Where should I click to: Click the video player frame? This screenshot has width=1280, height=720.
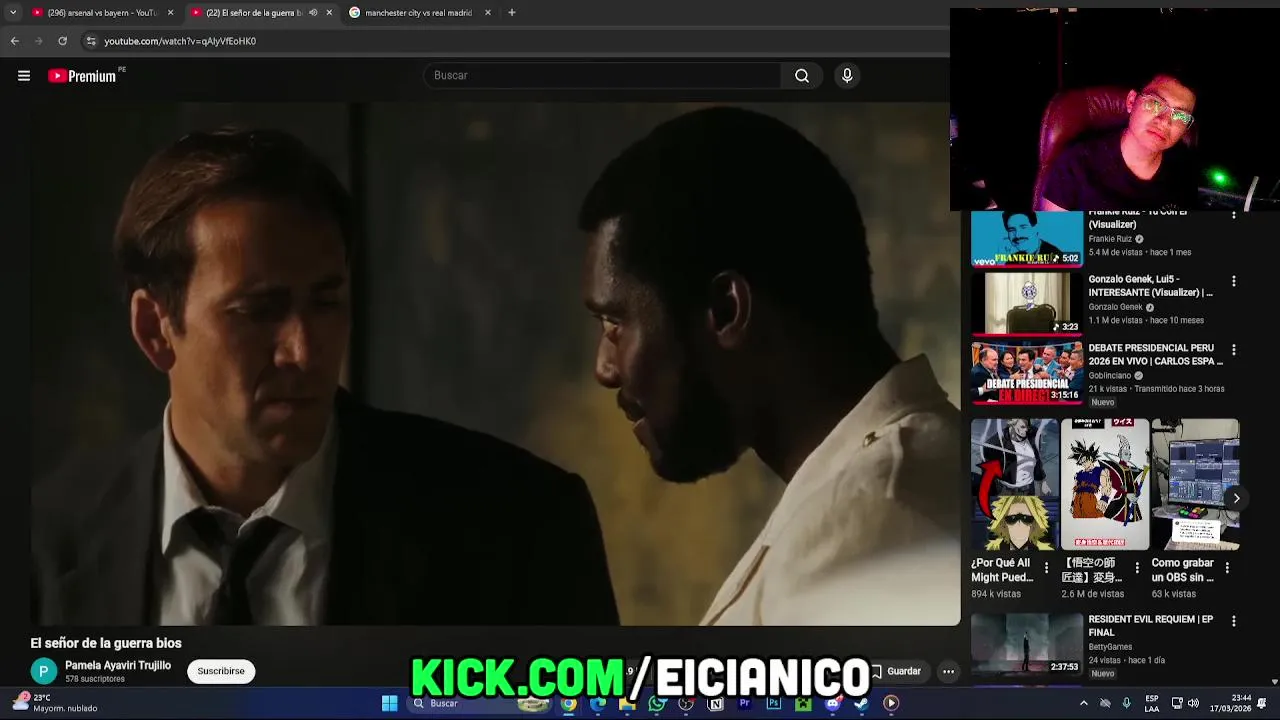pyautogui.click(x=495, y=364)
